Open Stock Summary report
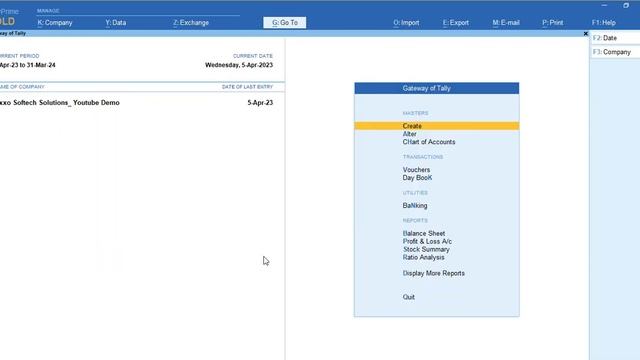 [x=426, y=249]
